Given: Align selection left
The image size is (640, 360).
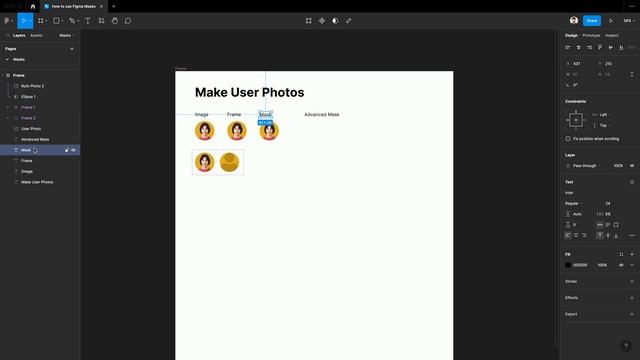Looking at the screenshot, I should [x=568, y=47].
